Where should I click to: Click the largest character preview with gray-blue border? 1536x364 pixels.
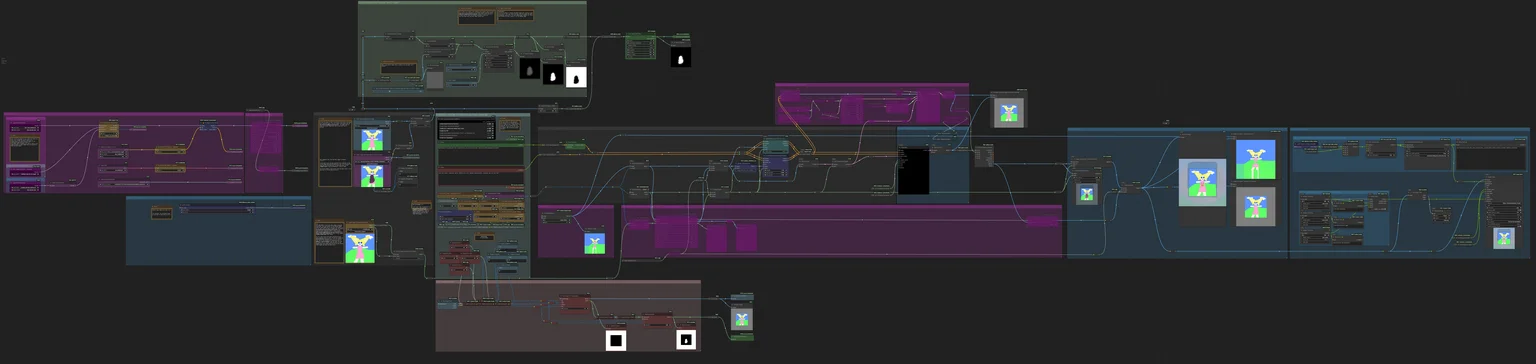pos(1203,183)
